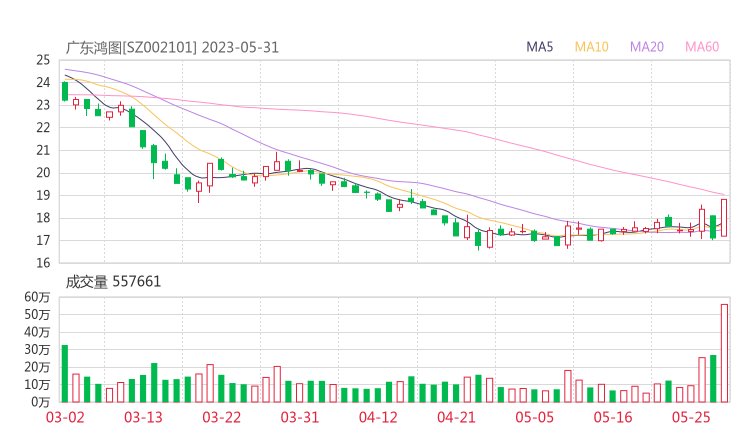
Task: Click the first green volume bar at 03-02
Action: 65,373
